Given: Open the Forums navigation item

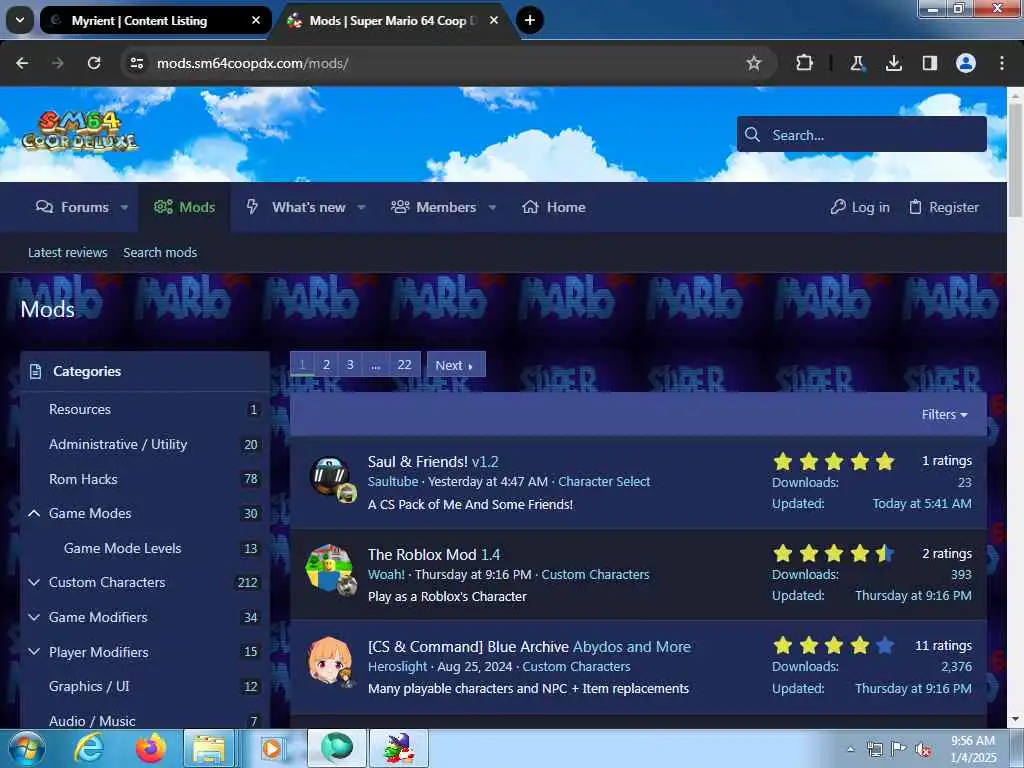Looking at the screenshot, I should [72, 207].
